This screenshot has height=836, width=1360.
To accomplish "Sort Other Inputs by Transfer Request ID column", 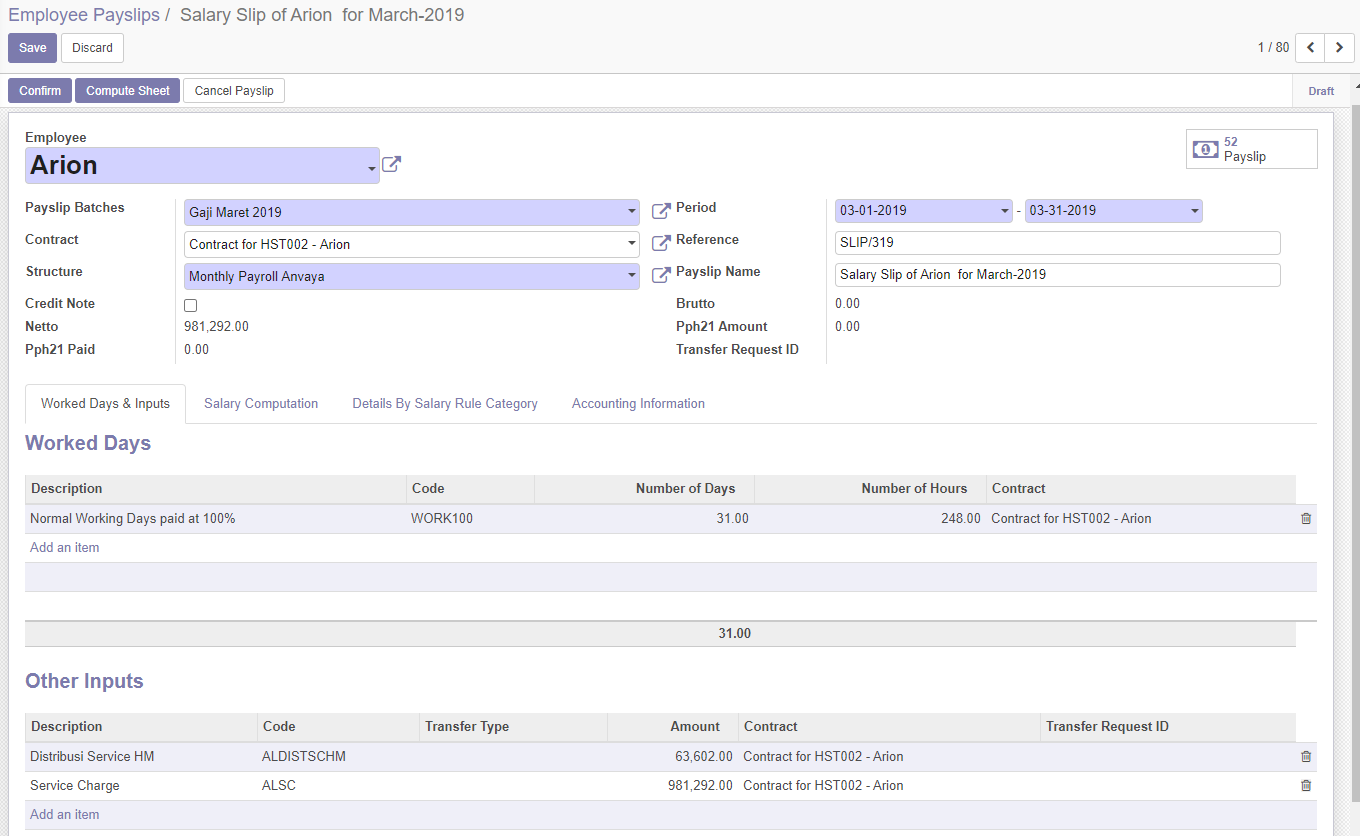I will pyautogui.click(x=1168, y=727).
